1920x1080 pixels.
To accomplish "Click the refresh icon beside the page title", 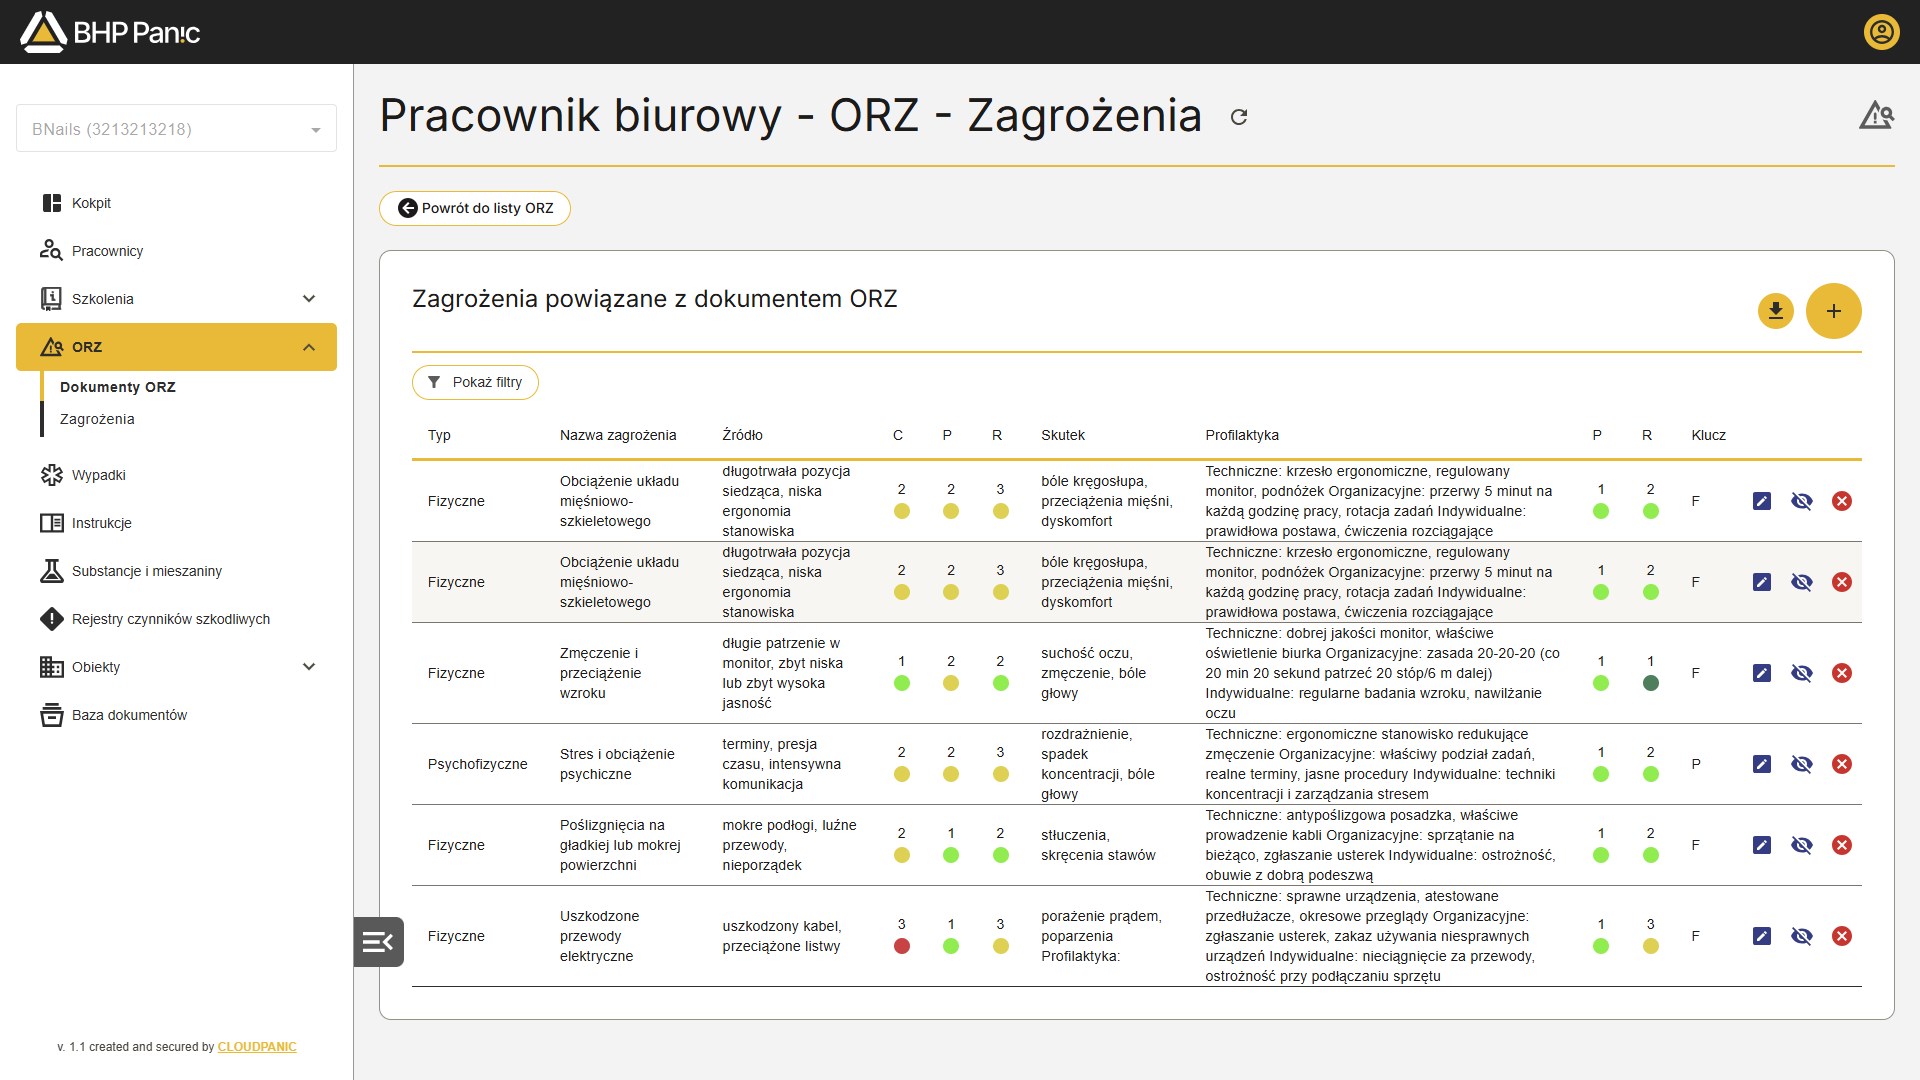I will (1239, 117).
